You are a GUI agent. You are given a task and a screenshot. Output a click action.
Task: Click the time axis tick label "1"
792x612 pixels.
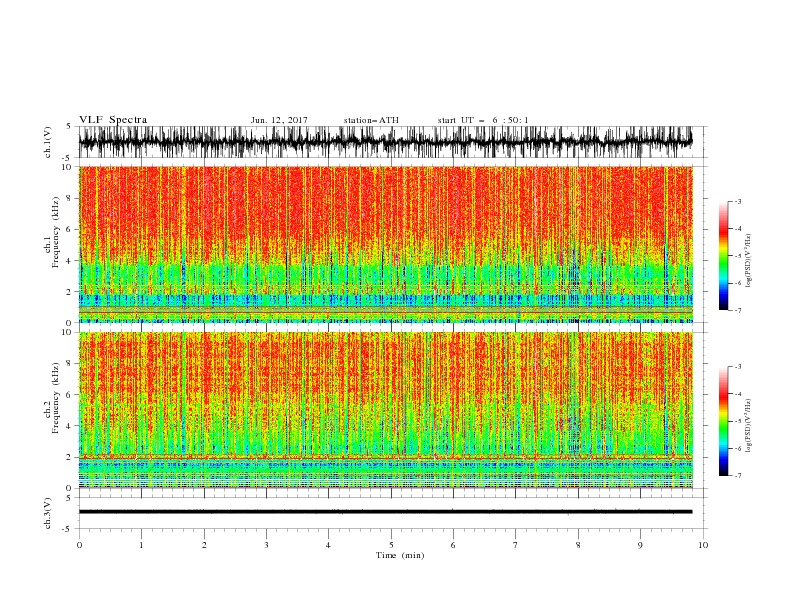141,545
